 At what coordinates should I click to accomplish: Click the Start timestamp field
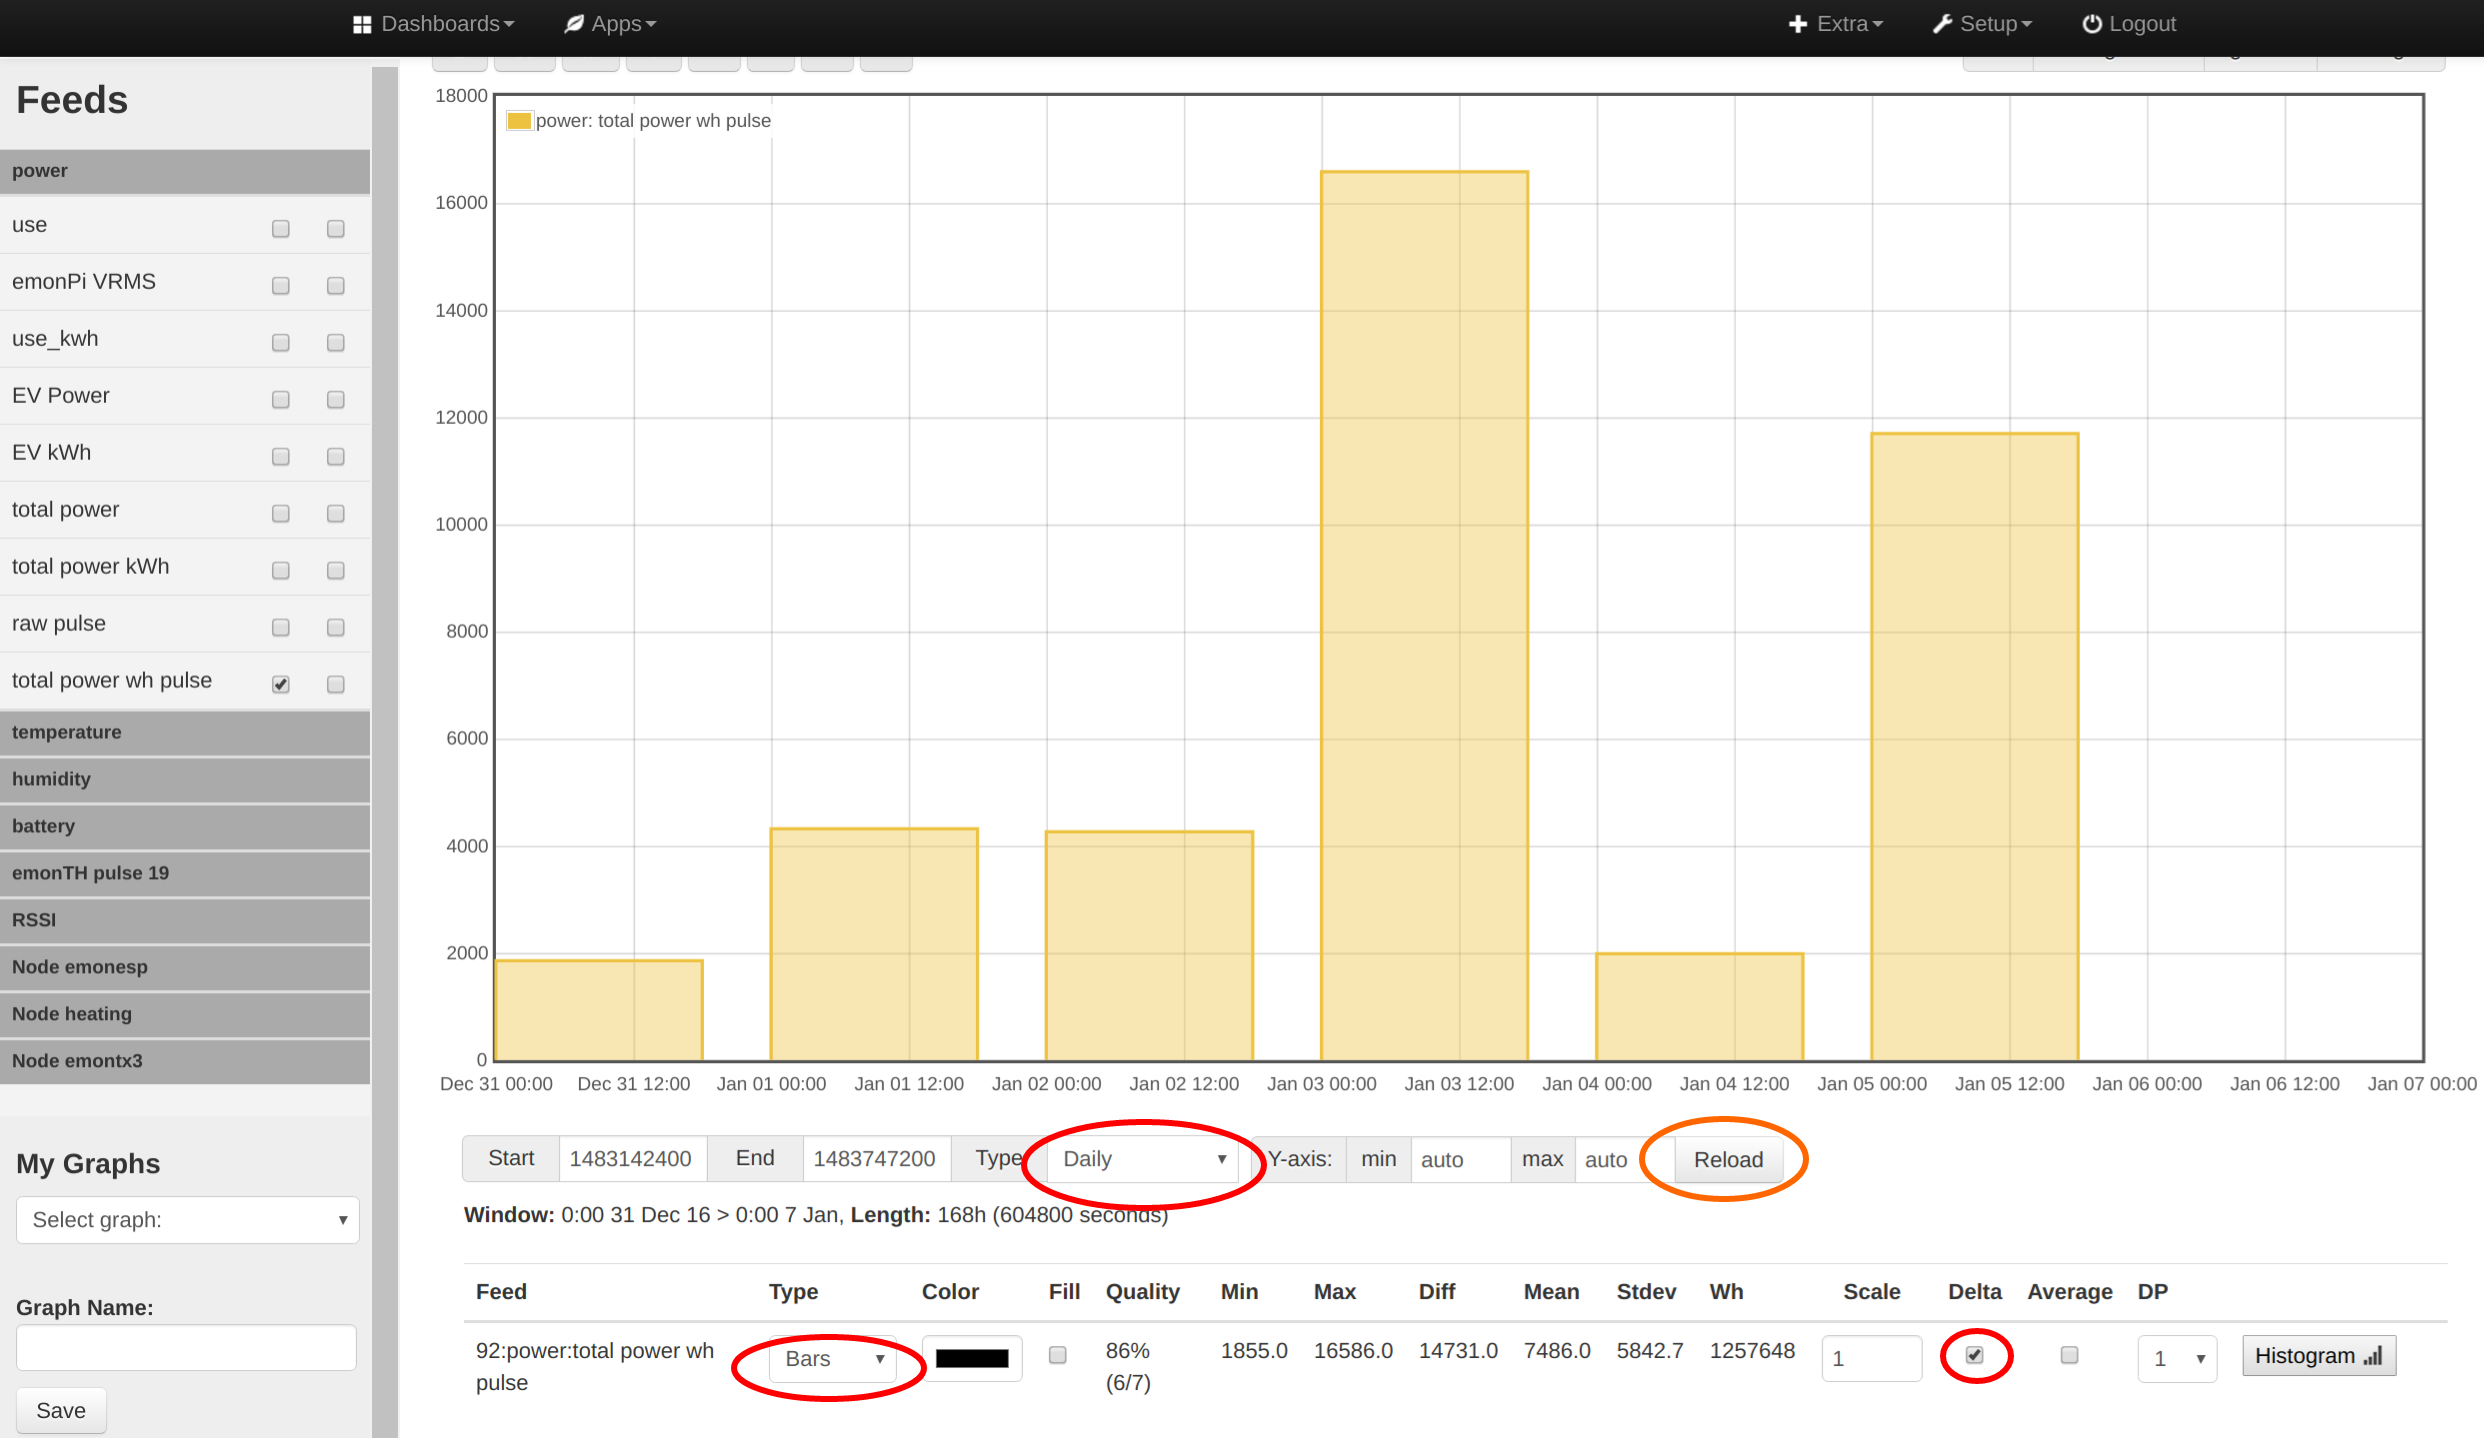coord(632,1159)
